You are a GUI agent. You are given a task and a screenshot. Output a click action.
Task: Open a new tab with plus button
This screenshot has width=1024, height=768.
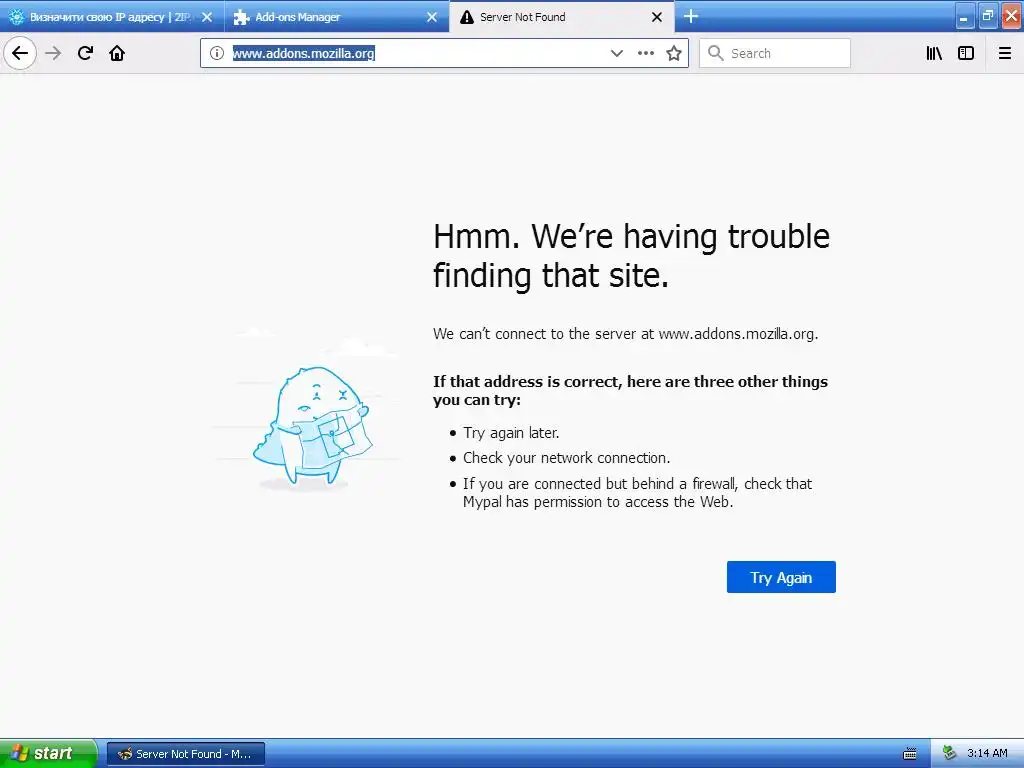coord(691,16)
